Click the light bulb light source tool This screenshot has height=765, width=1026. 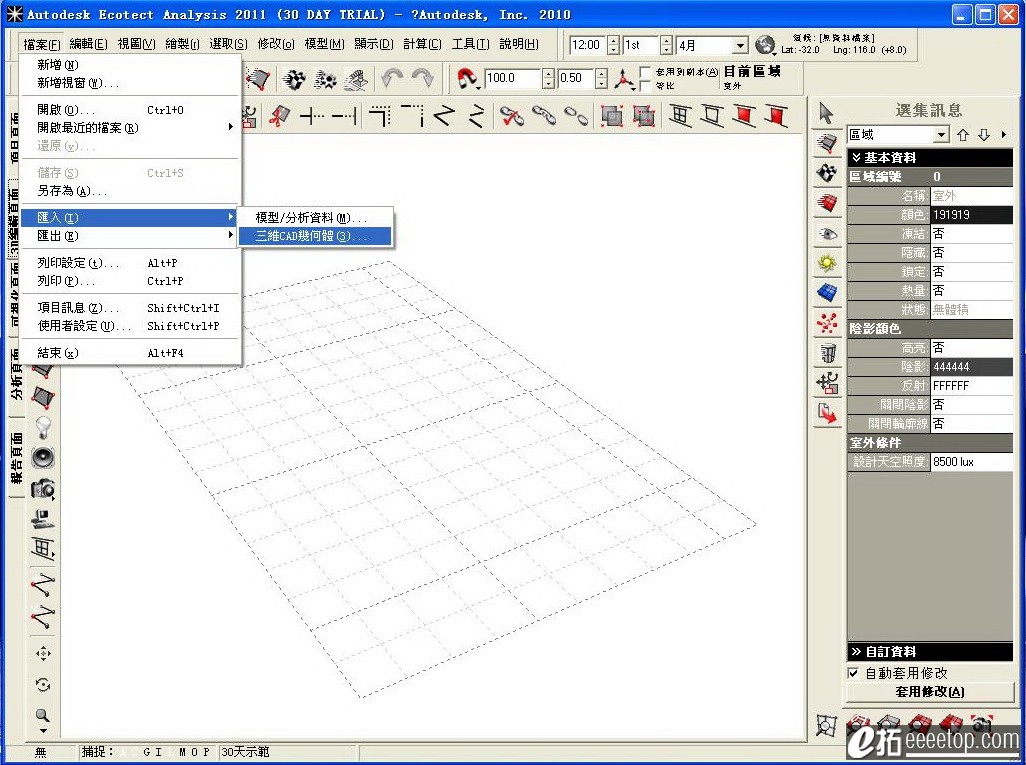(43, 427)
